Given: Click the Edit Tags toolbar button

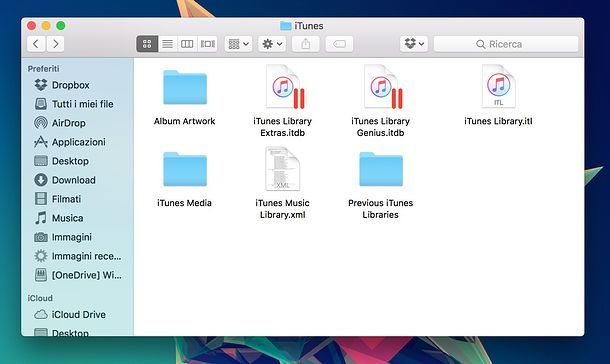Looking at the screenshot, I should tap(339, 44).
